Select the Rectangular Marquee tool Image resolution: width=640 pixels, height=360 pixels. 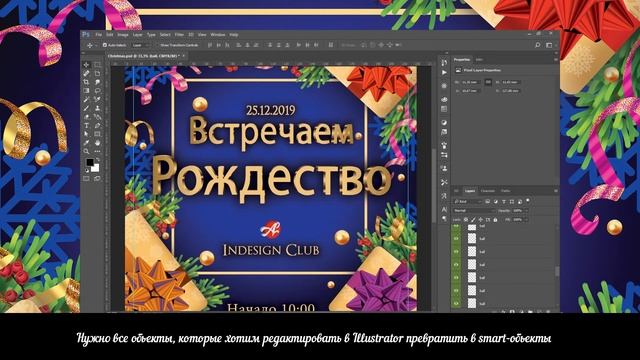coord(97,65)
